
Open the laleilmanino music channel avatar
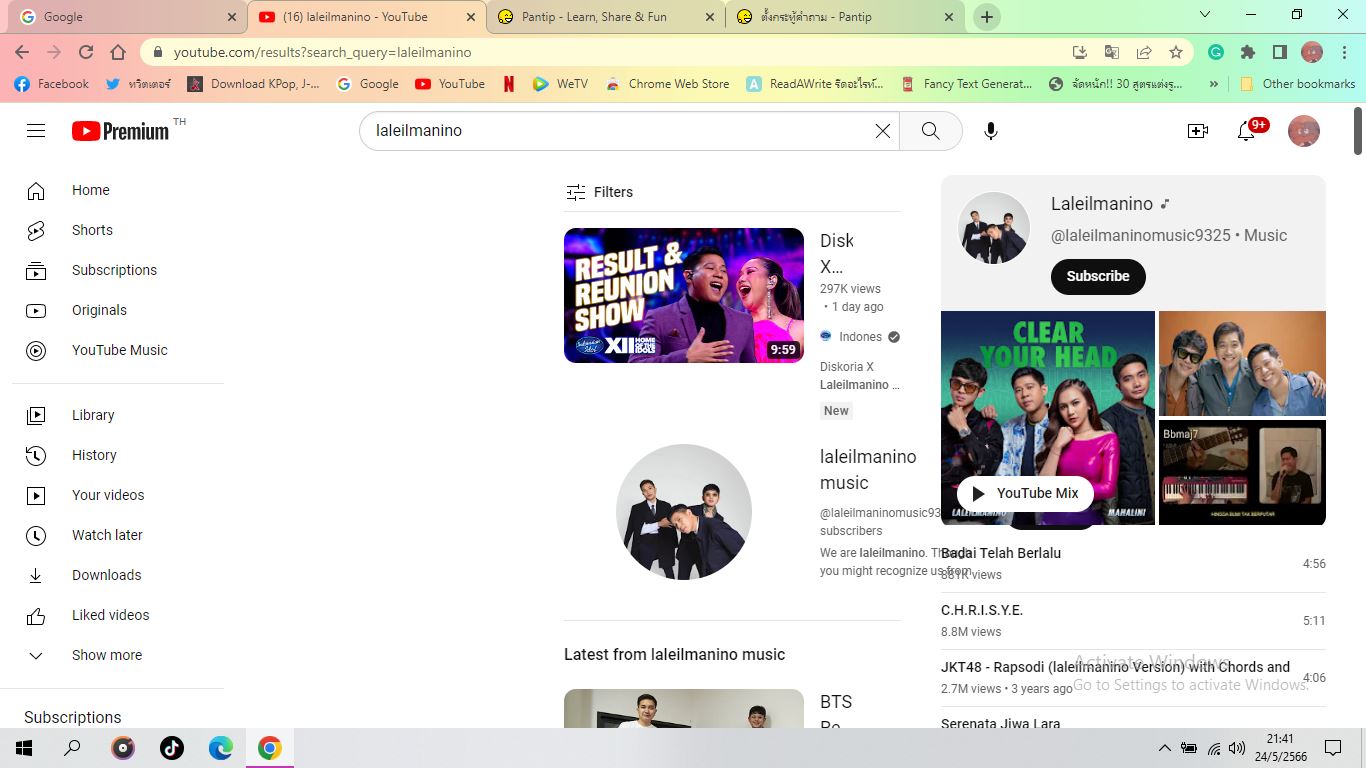(684, 512)
